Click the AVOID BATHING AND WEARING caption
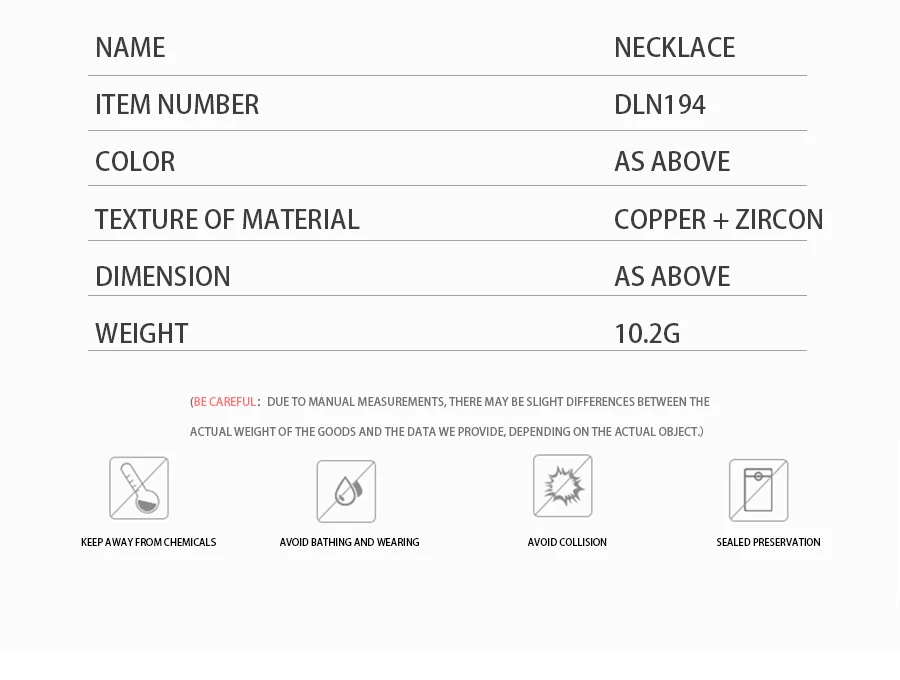Image resolution: width=900 pixels, height=680 pixels. tap(350, 542)
